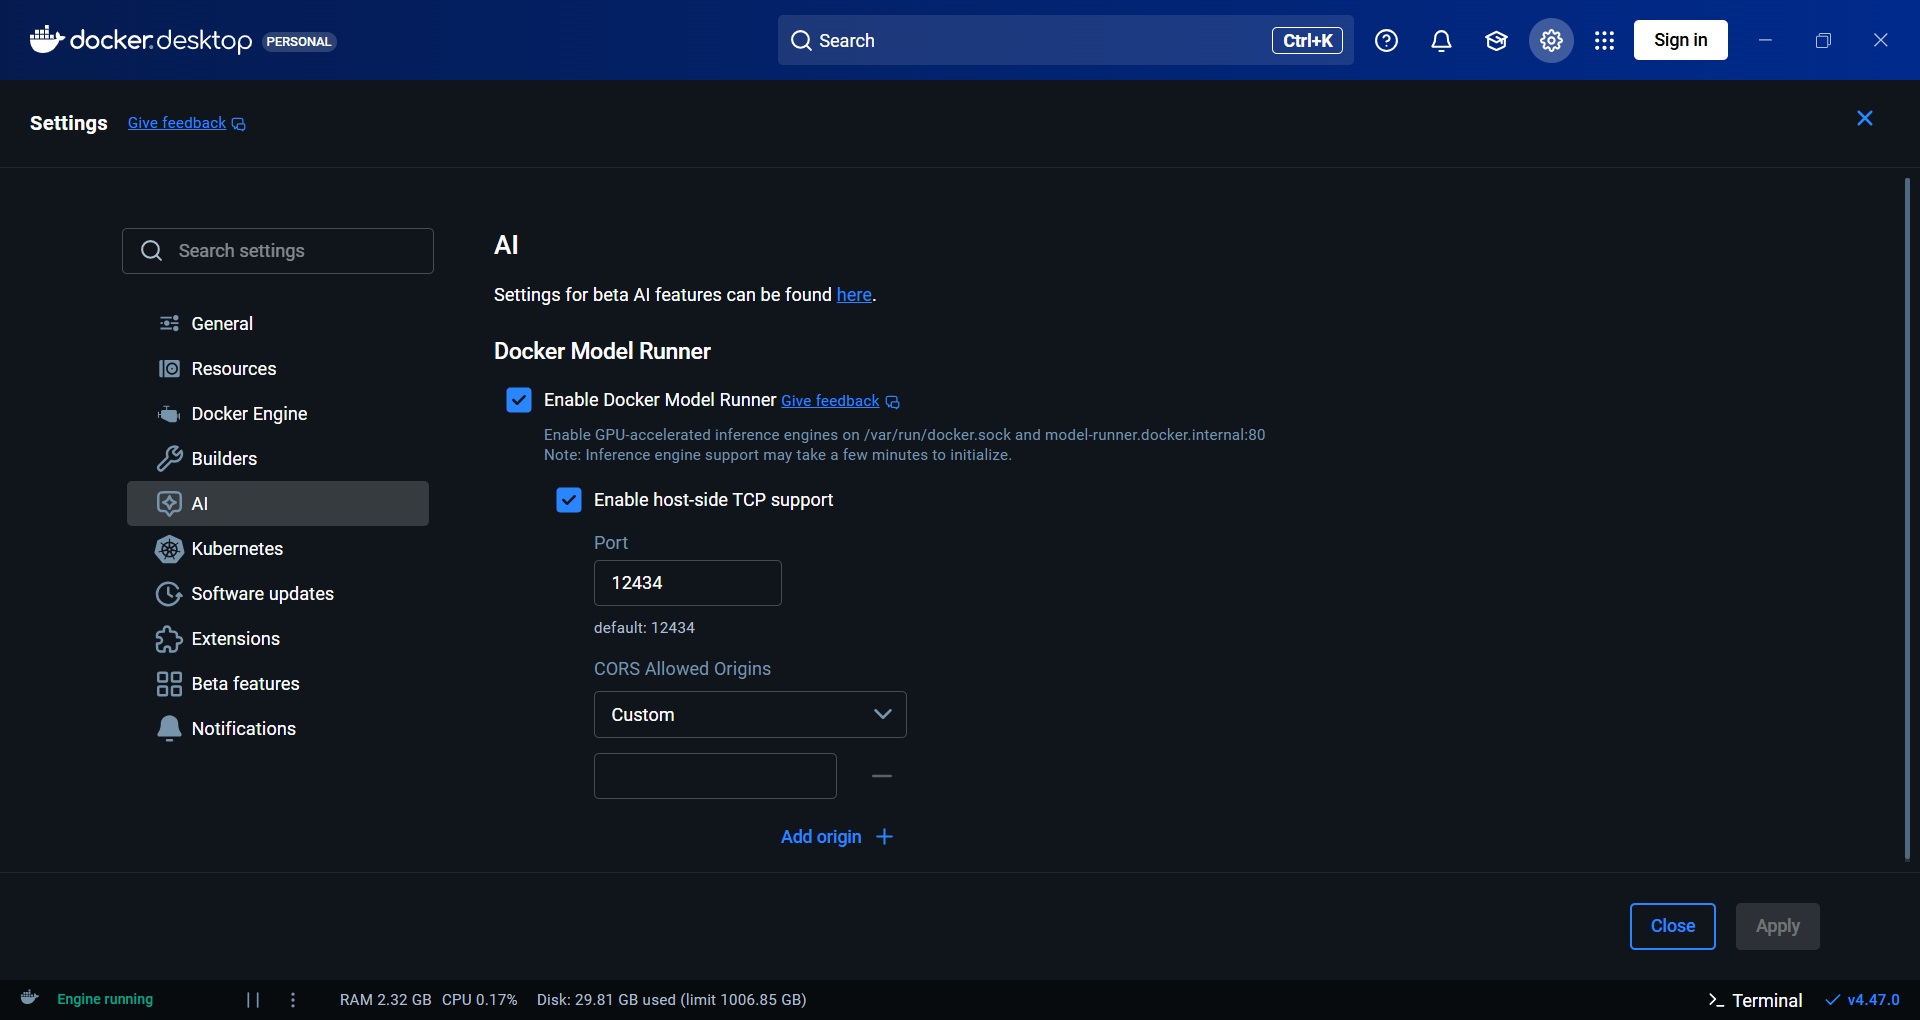
Task: Switch to the Kubernetes settings
Action: (278, 549)
